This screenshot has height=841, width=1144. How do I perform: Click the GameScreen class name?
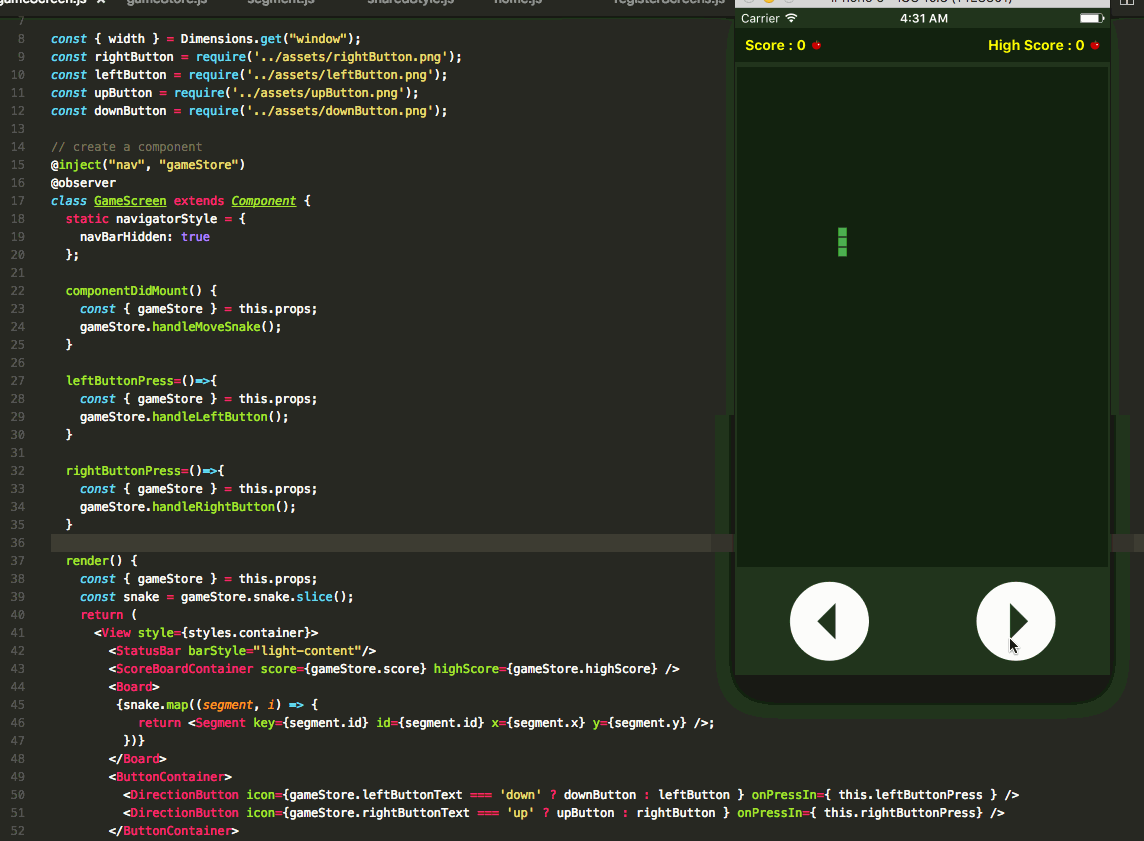130,201
